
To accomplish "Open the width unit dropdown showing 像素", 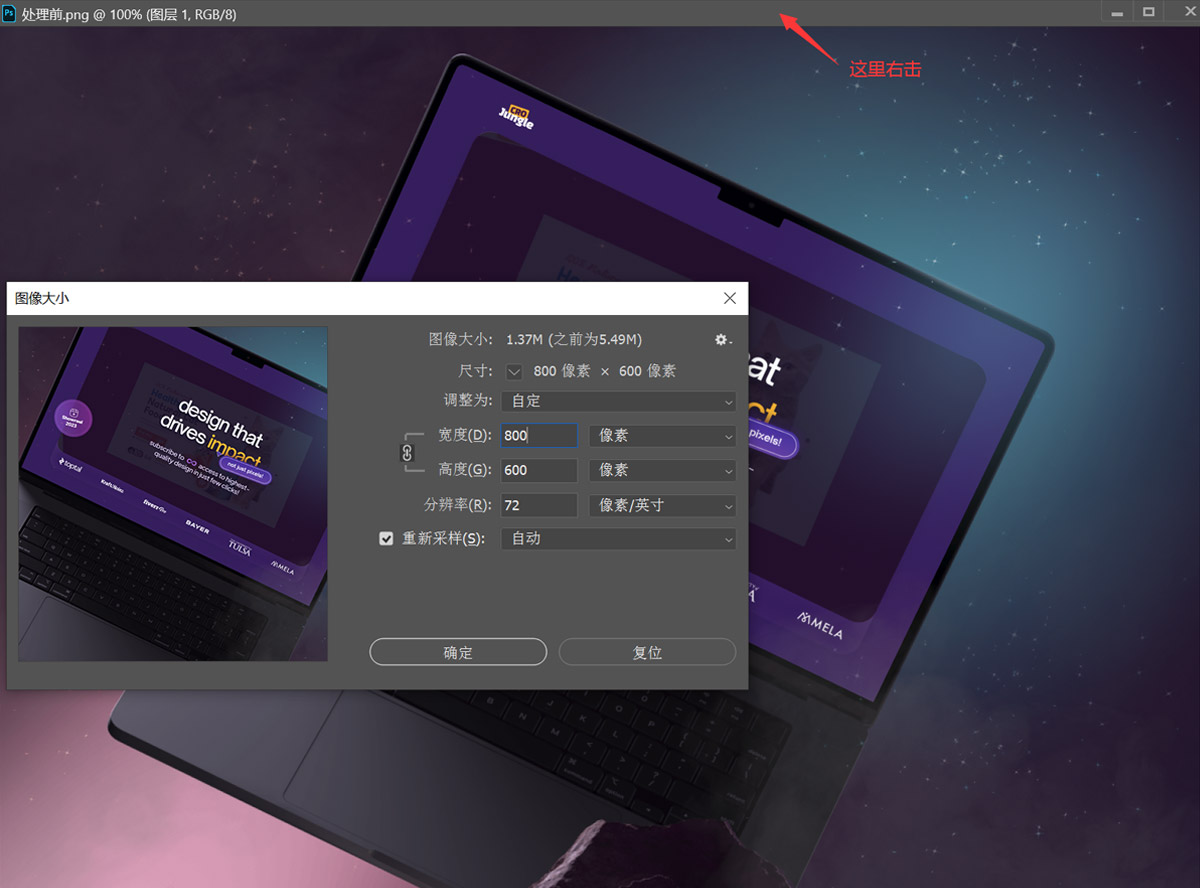I will [662, 436].
